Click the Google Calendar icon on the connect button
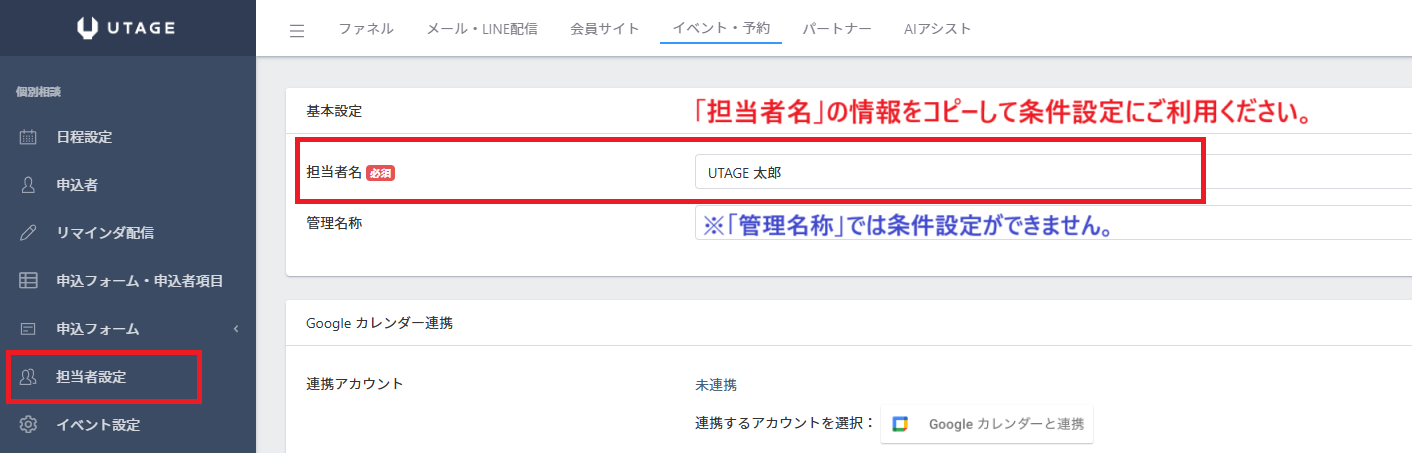This screenshot has width=1412, height=453. 900,424
